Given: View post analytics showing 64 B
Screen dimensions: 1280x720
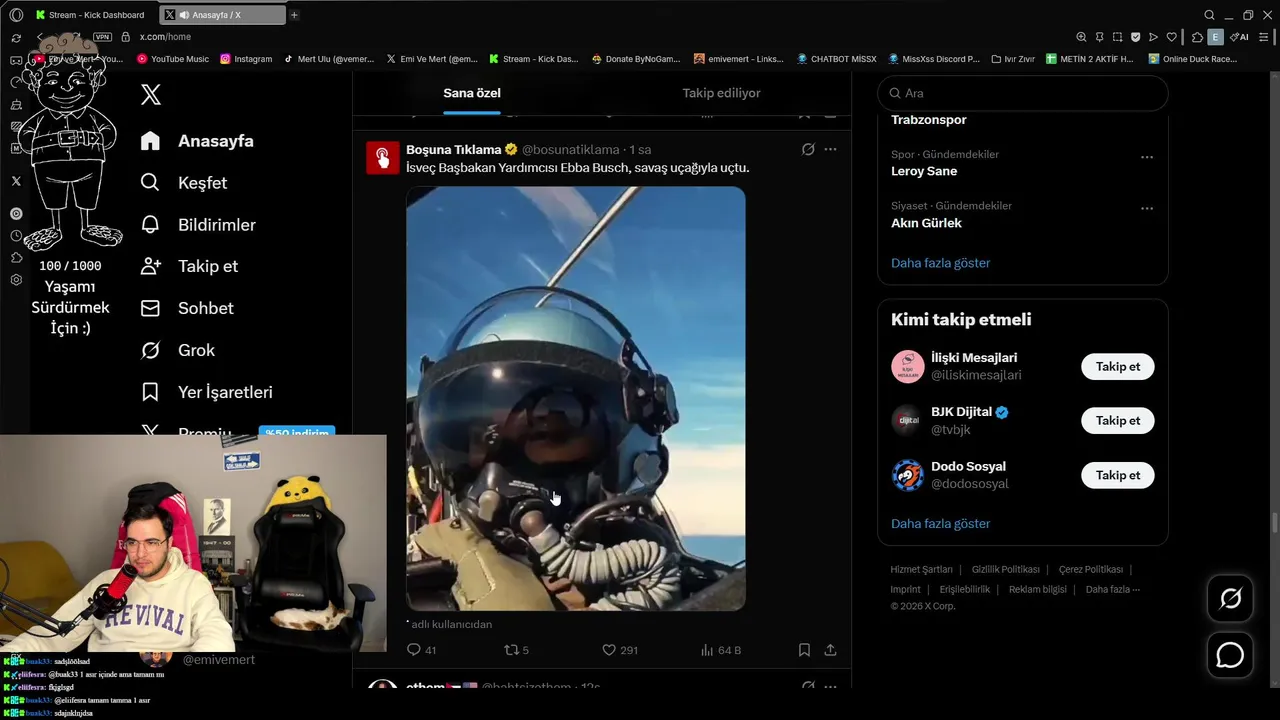Looking at the screenshot, I should tap(721, 650).
